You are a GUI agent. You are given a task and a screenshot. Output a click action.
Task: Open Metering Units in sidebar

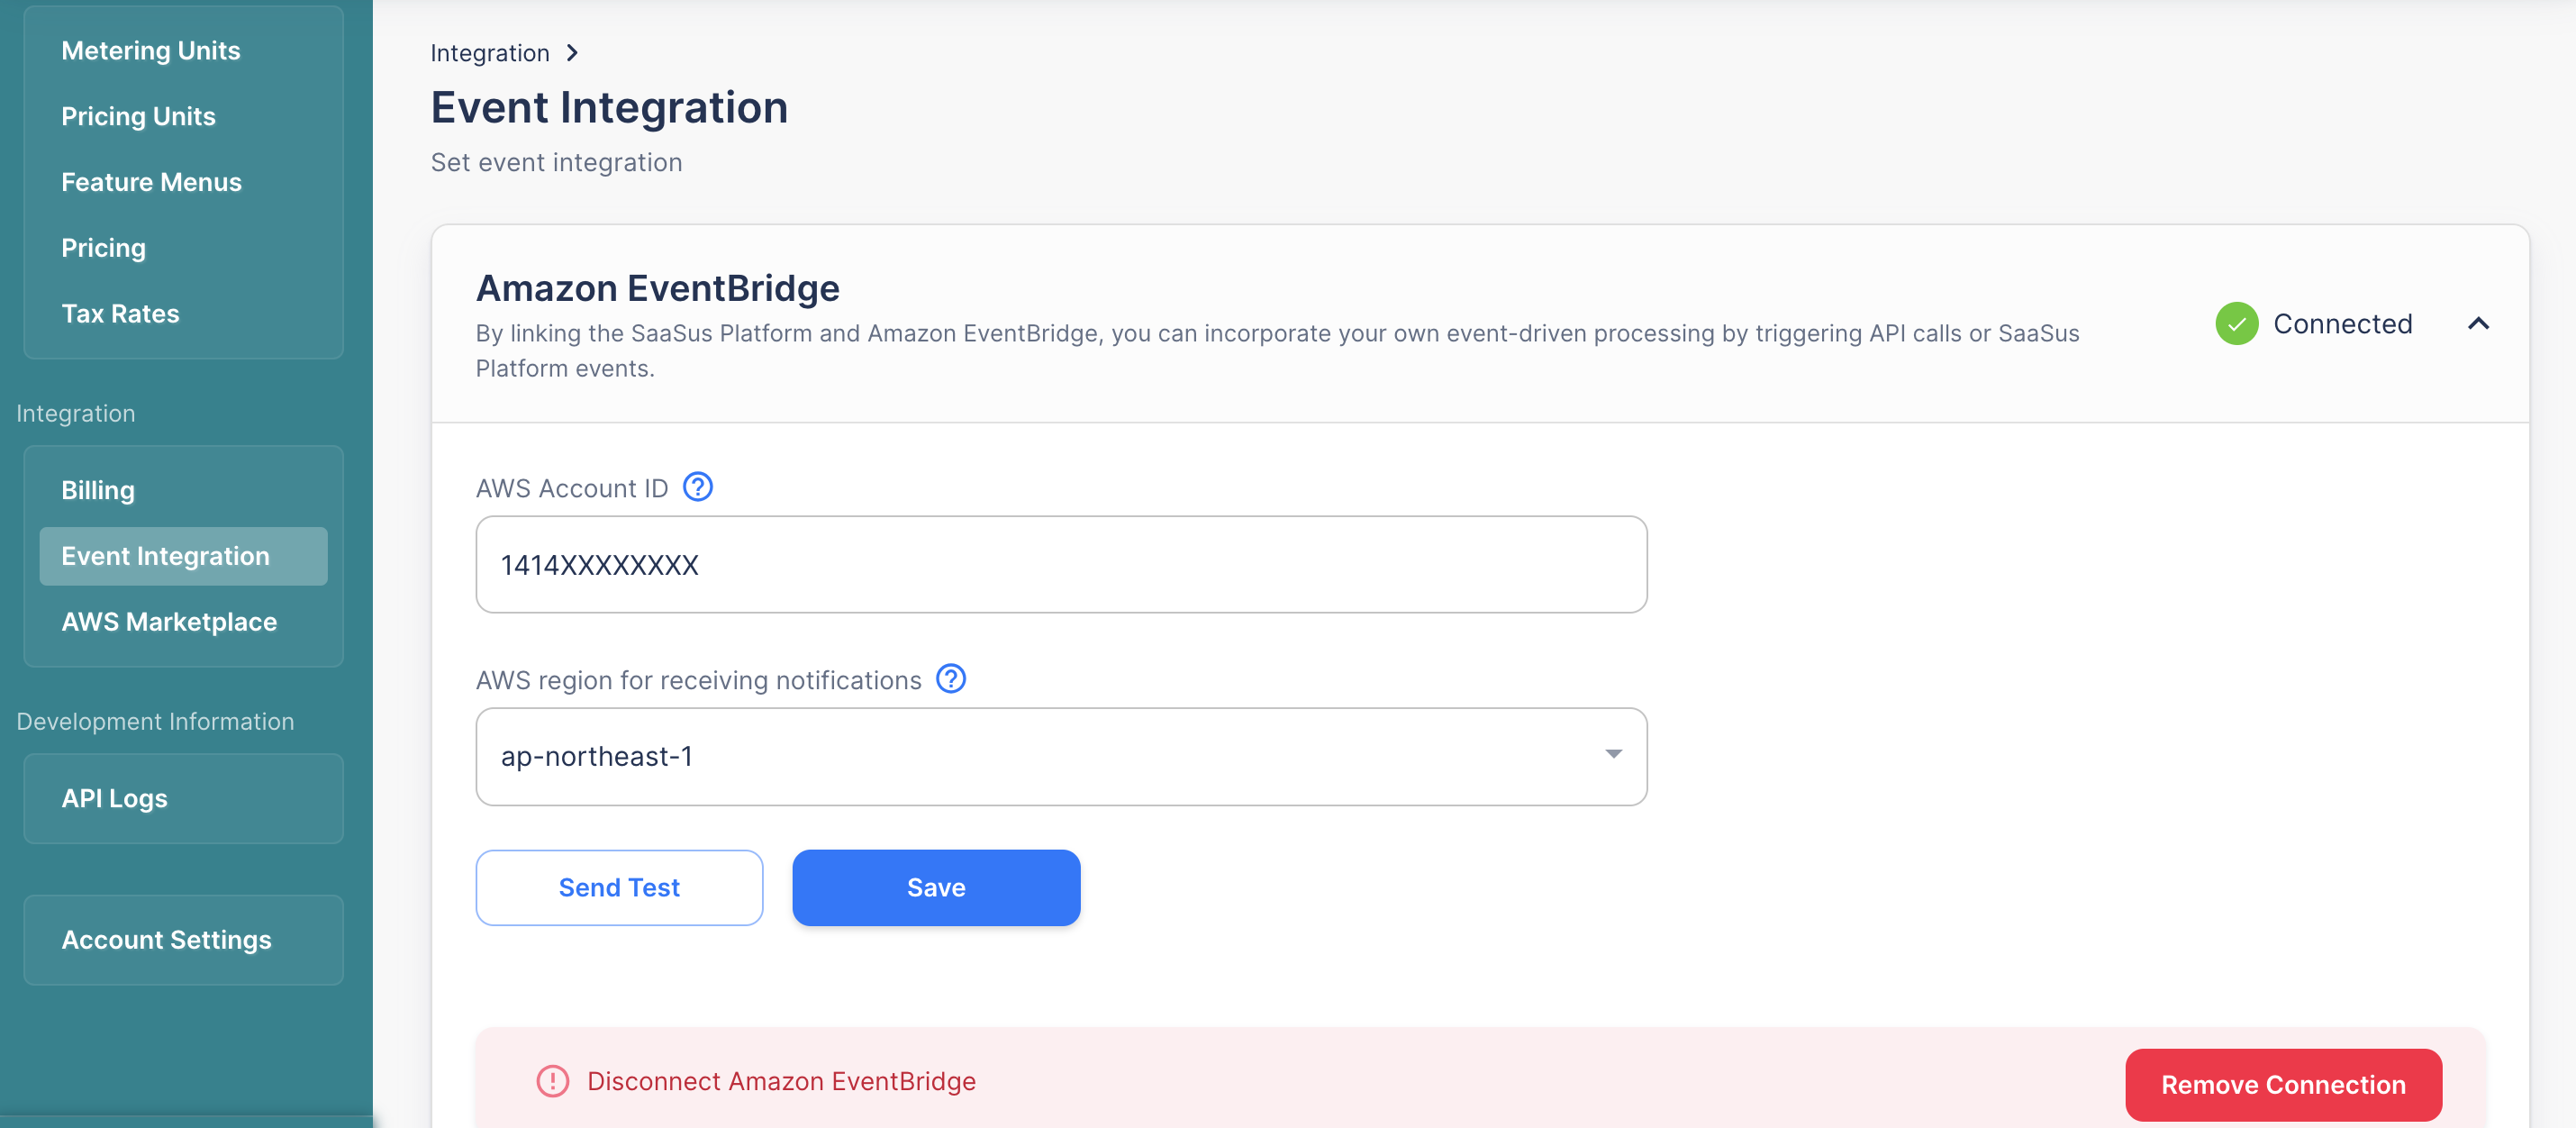151,51
